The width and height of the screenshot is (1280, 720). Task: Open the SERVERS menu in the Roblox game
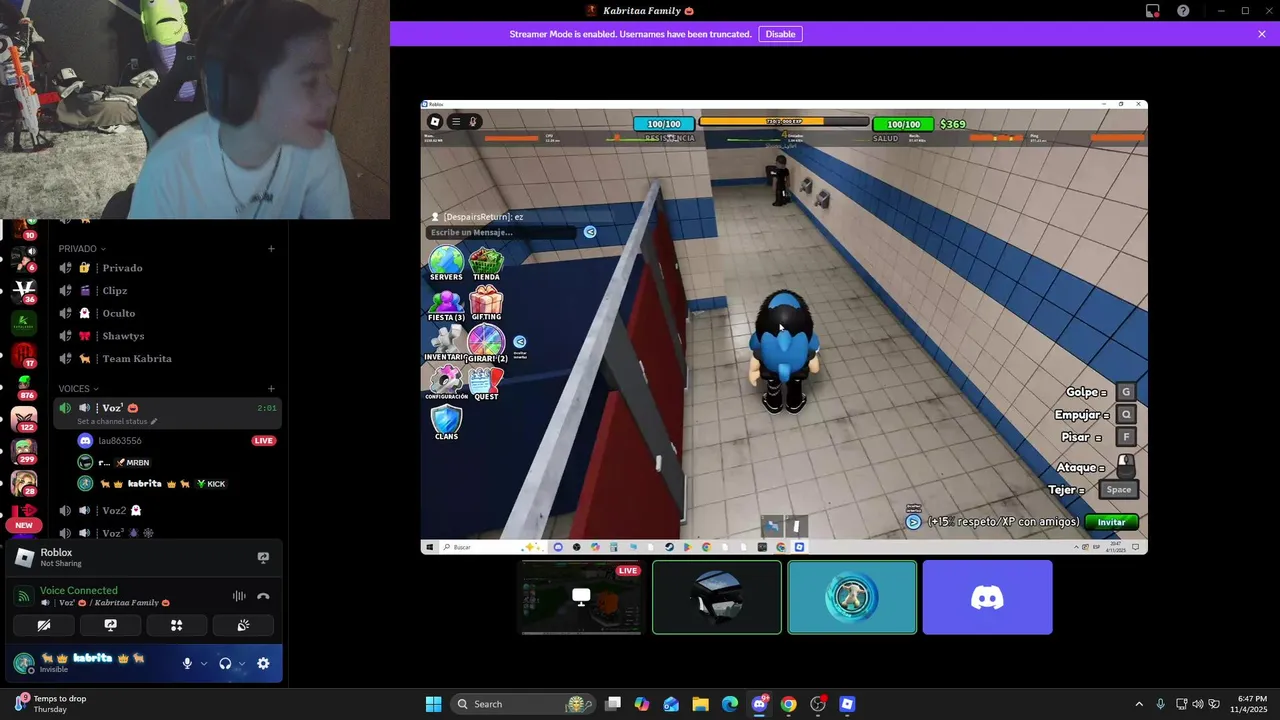(446, 264)
